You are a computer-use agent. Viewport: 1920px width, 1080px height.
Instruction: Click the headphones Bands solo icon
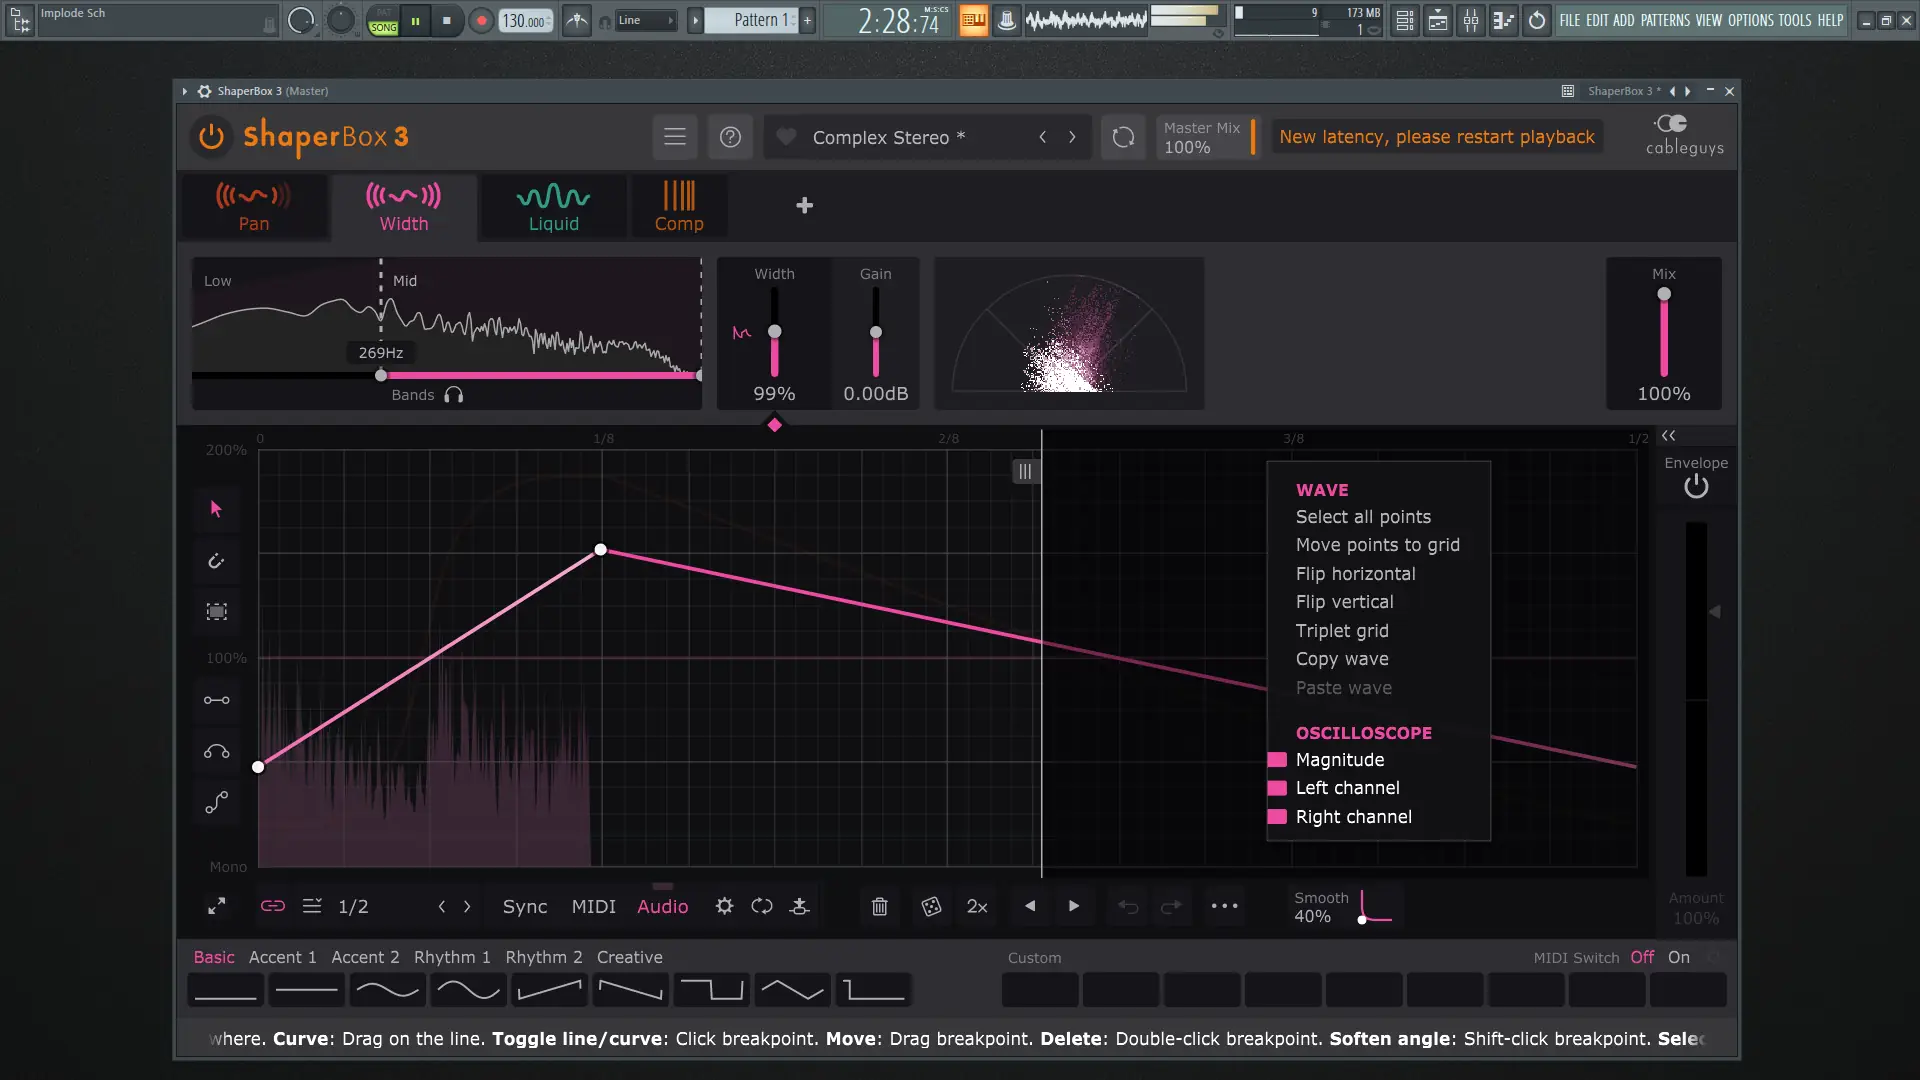[454, 395]
